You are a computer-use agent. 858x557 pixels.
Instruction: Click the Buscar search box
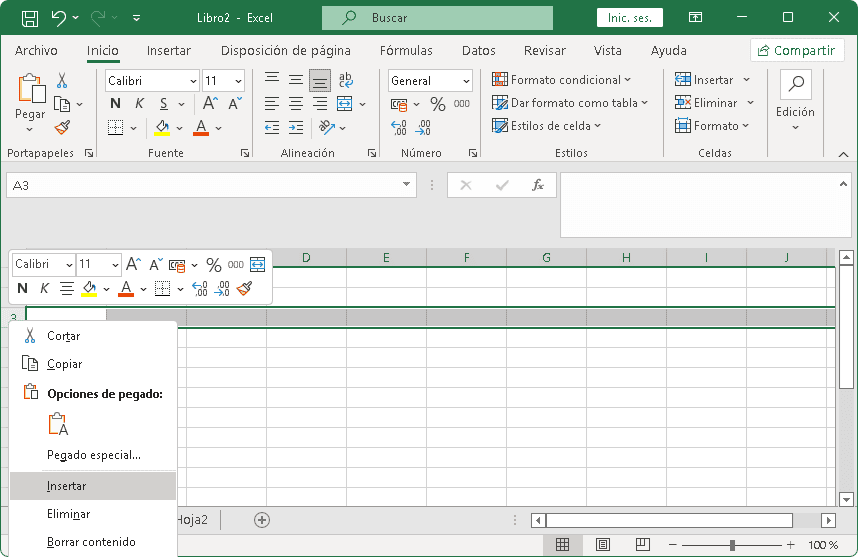(437, 18)
